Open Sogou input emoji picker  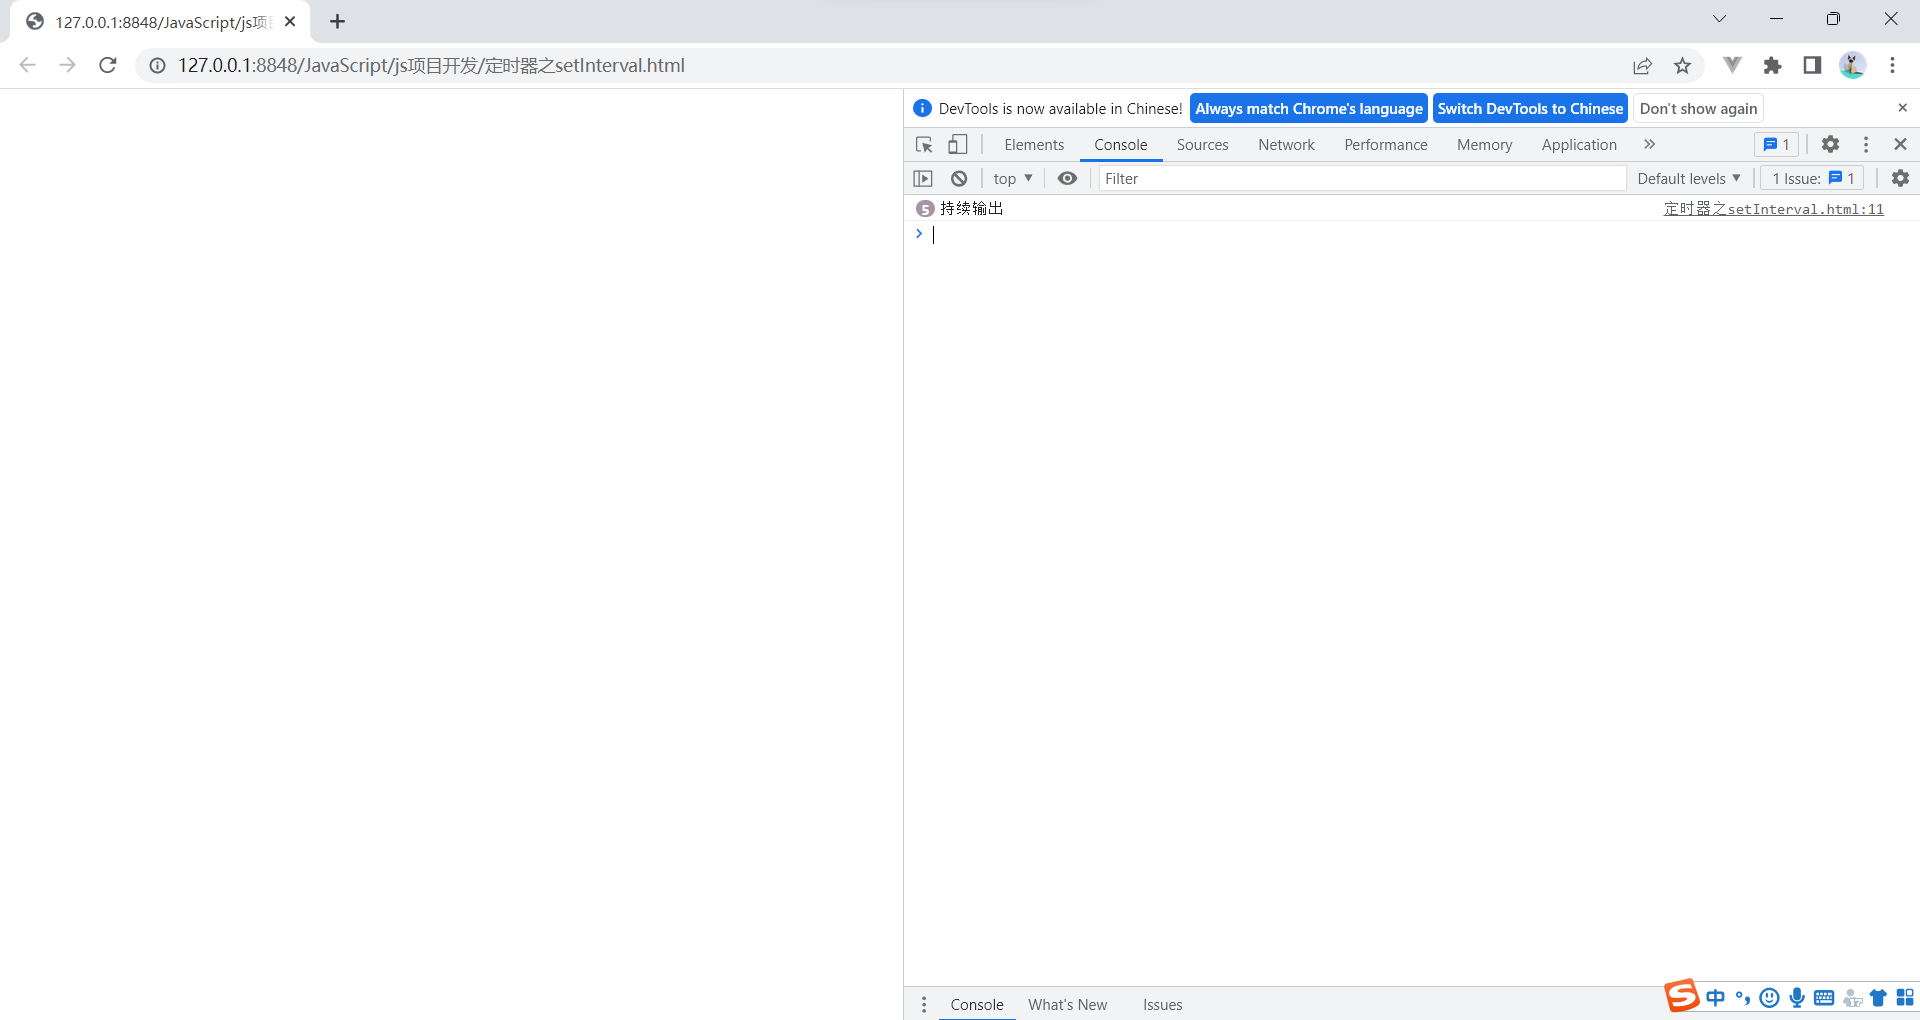1770,997
